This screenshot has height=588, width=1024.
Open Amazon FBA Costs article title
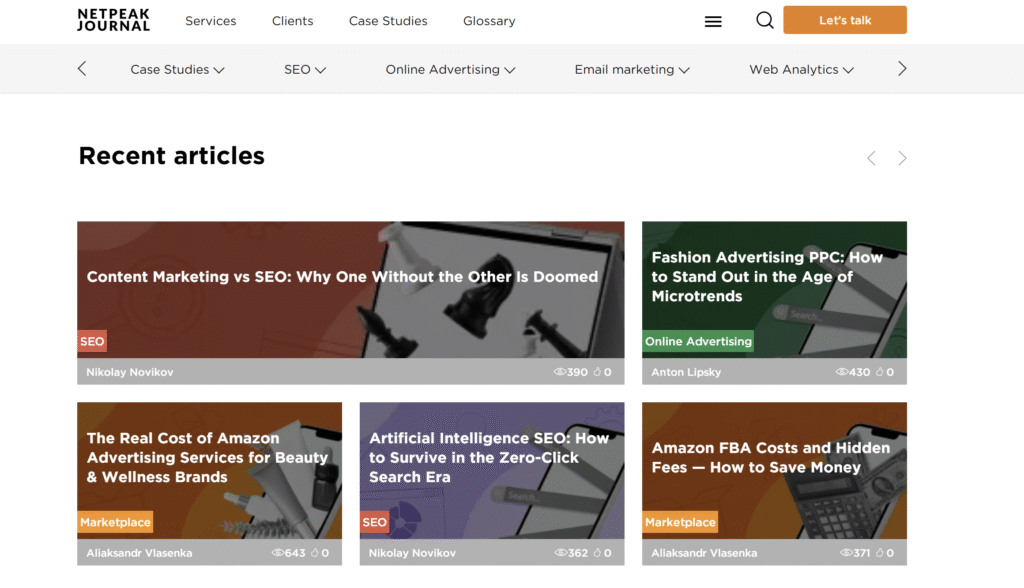coord(771,458)
